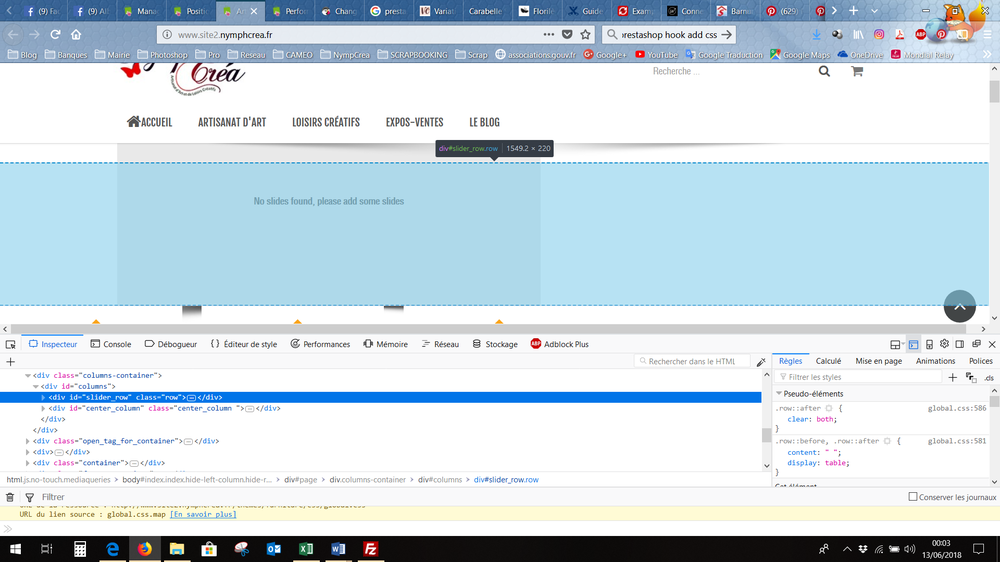Toggle the .cls class panel button
The width and height of the screenshot is (1000, 562).
click(989, 378)
